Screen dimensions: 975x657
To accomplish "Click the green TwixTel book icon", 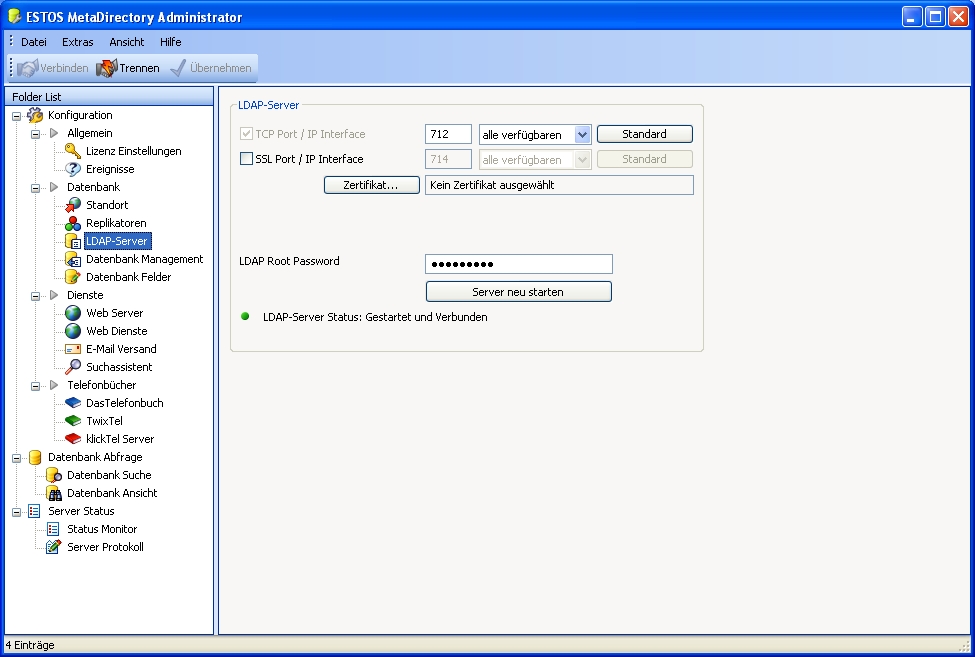I will (x=73, y=421).
